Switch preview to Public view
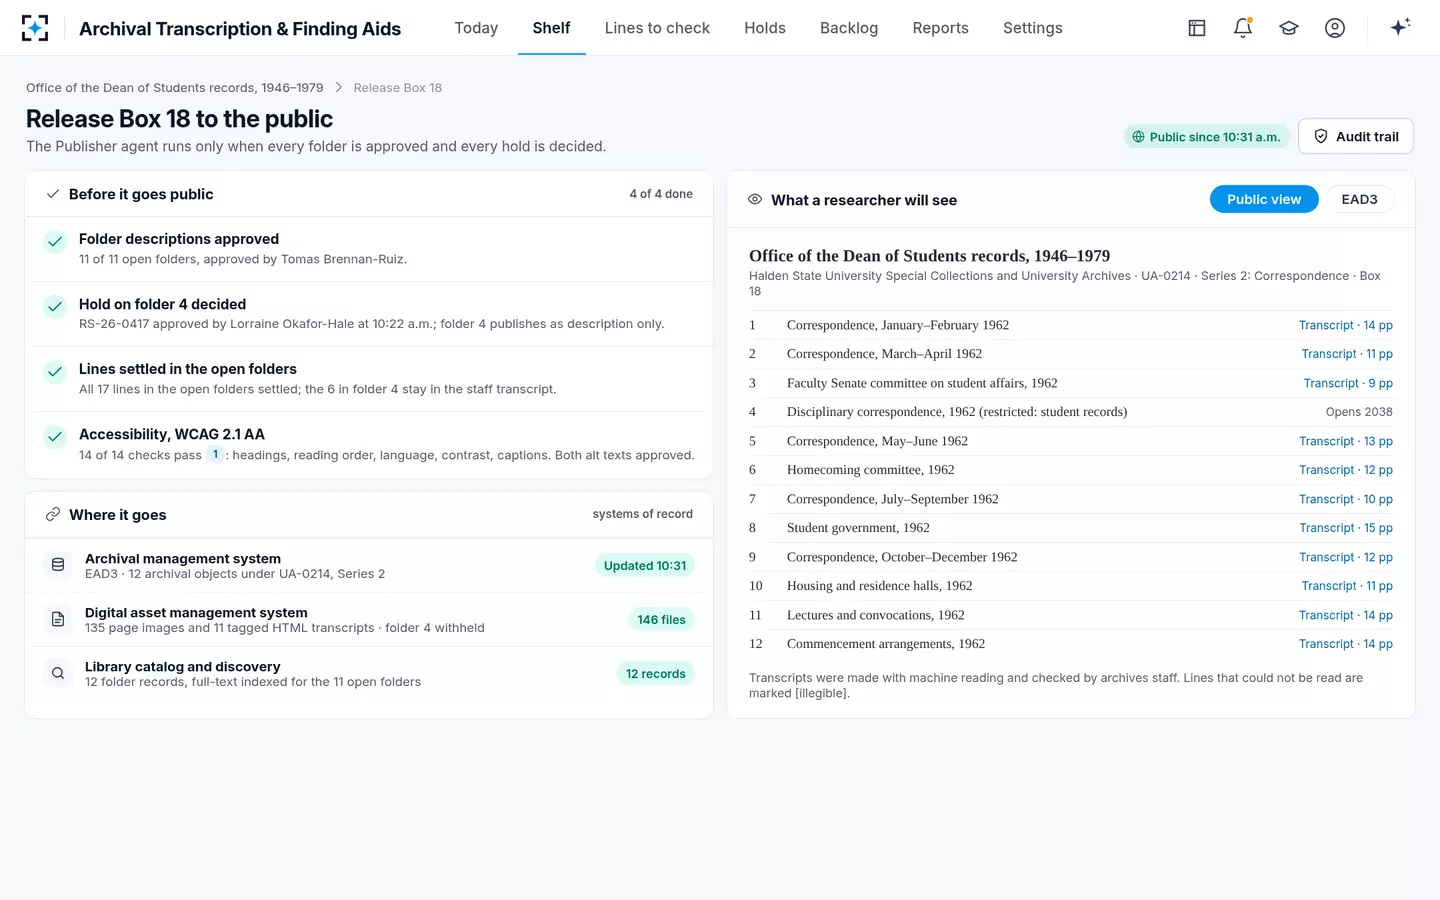1440x900 pixels. point(1264,199)
